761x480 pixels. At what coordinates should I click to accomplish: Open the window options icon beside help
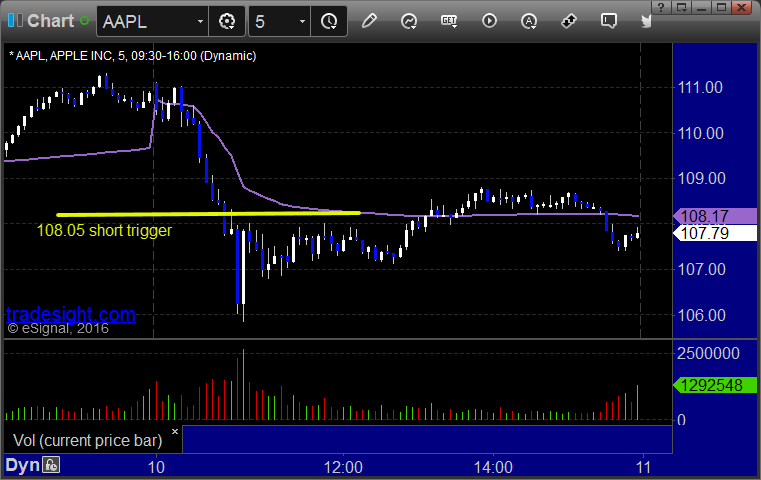tap(681, 7)
